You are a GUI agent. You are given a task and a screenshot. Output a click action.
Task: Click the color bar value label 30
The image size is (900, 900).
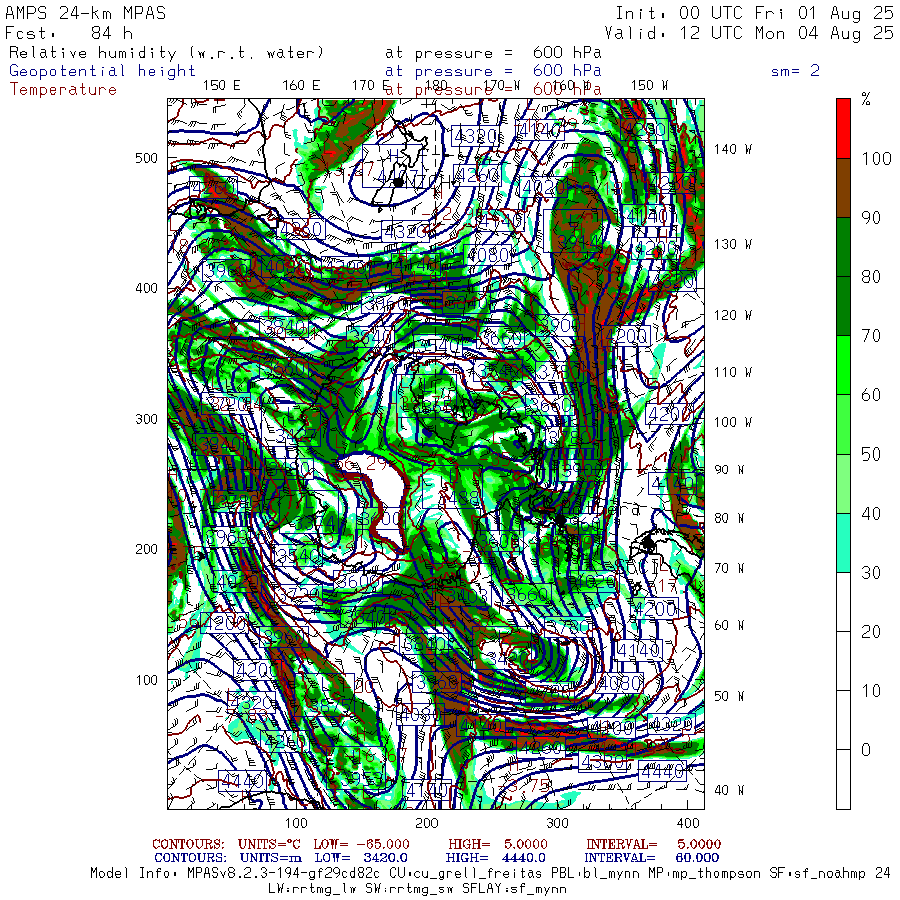[x=871, y=573]
